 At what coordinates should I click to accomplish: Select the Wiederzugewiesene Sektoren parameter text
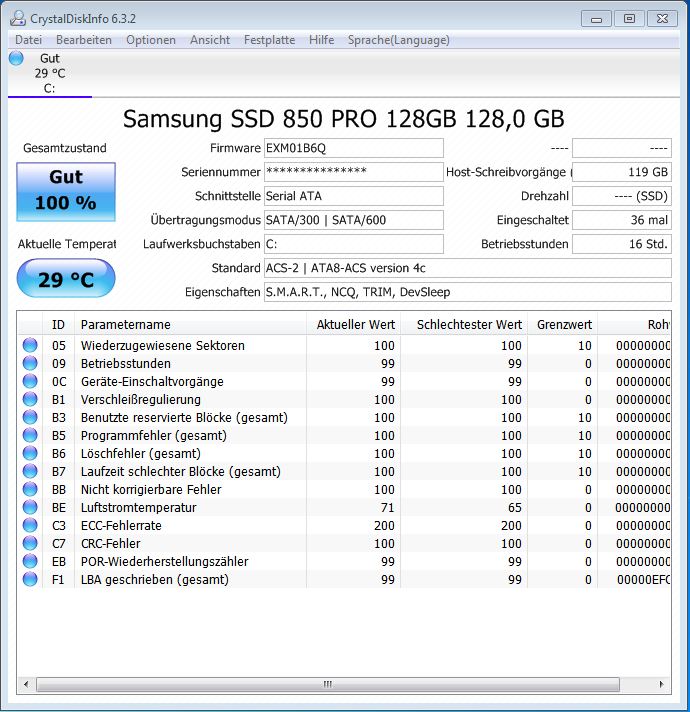[x=163, y=346]
